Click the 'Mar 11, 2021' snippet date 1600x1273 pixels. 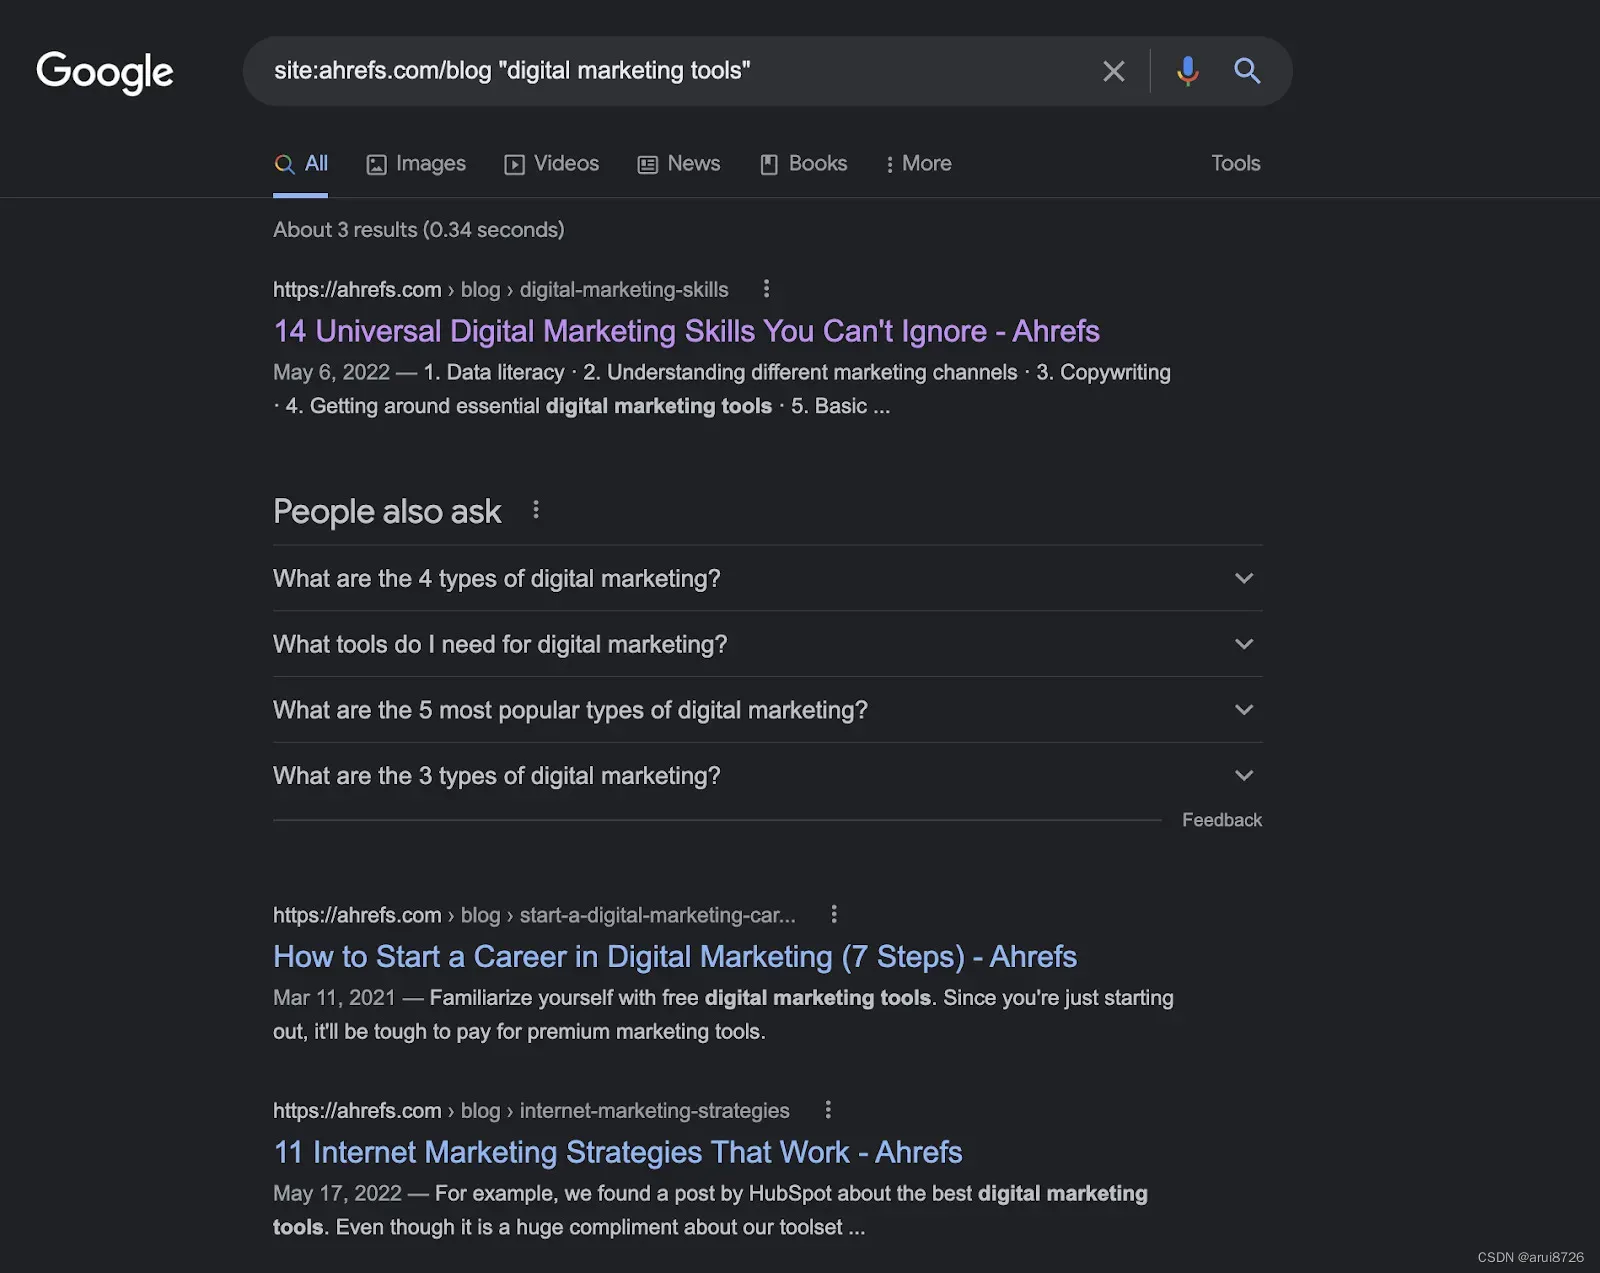(334, 998)
